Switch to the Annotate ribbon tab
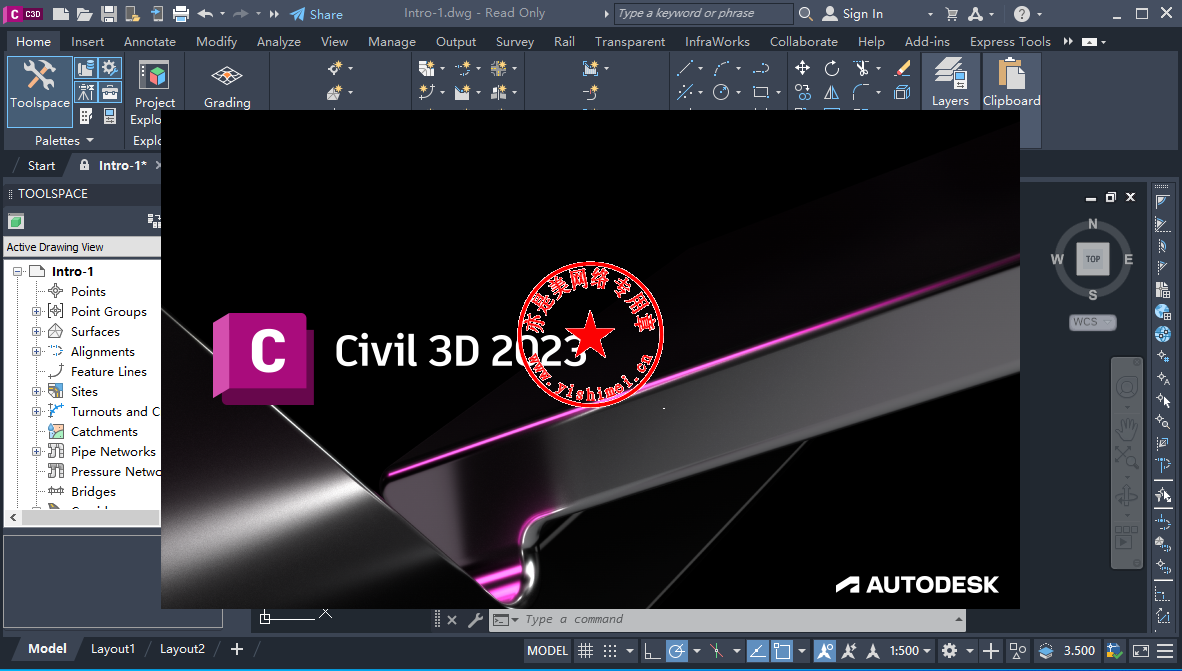 click(149, 41)
